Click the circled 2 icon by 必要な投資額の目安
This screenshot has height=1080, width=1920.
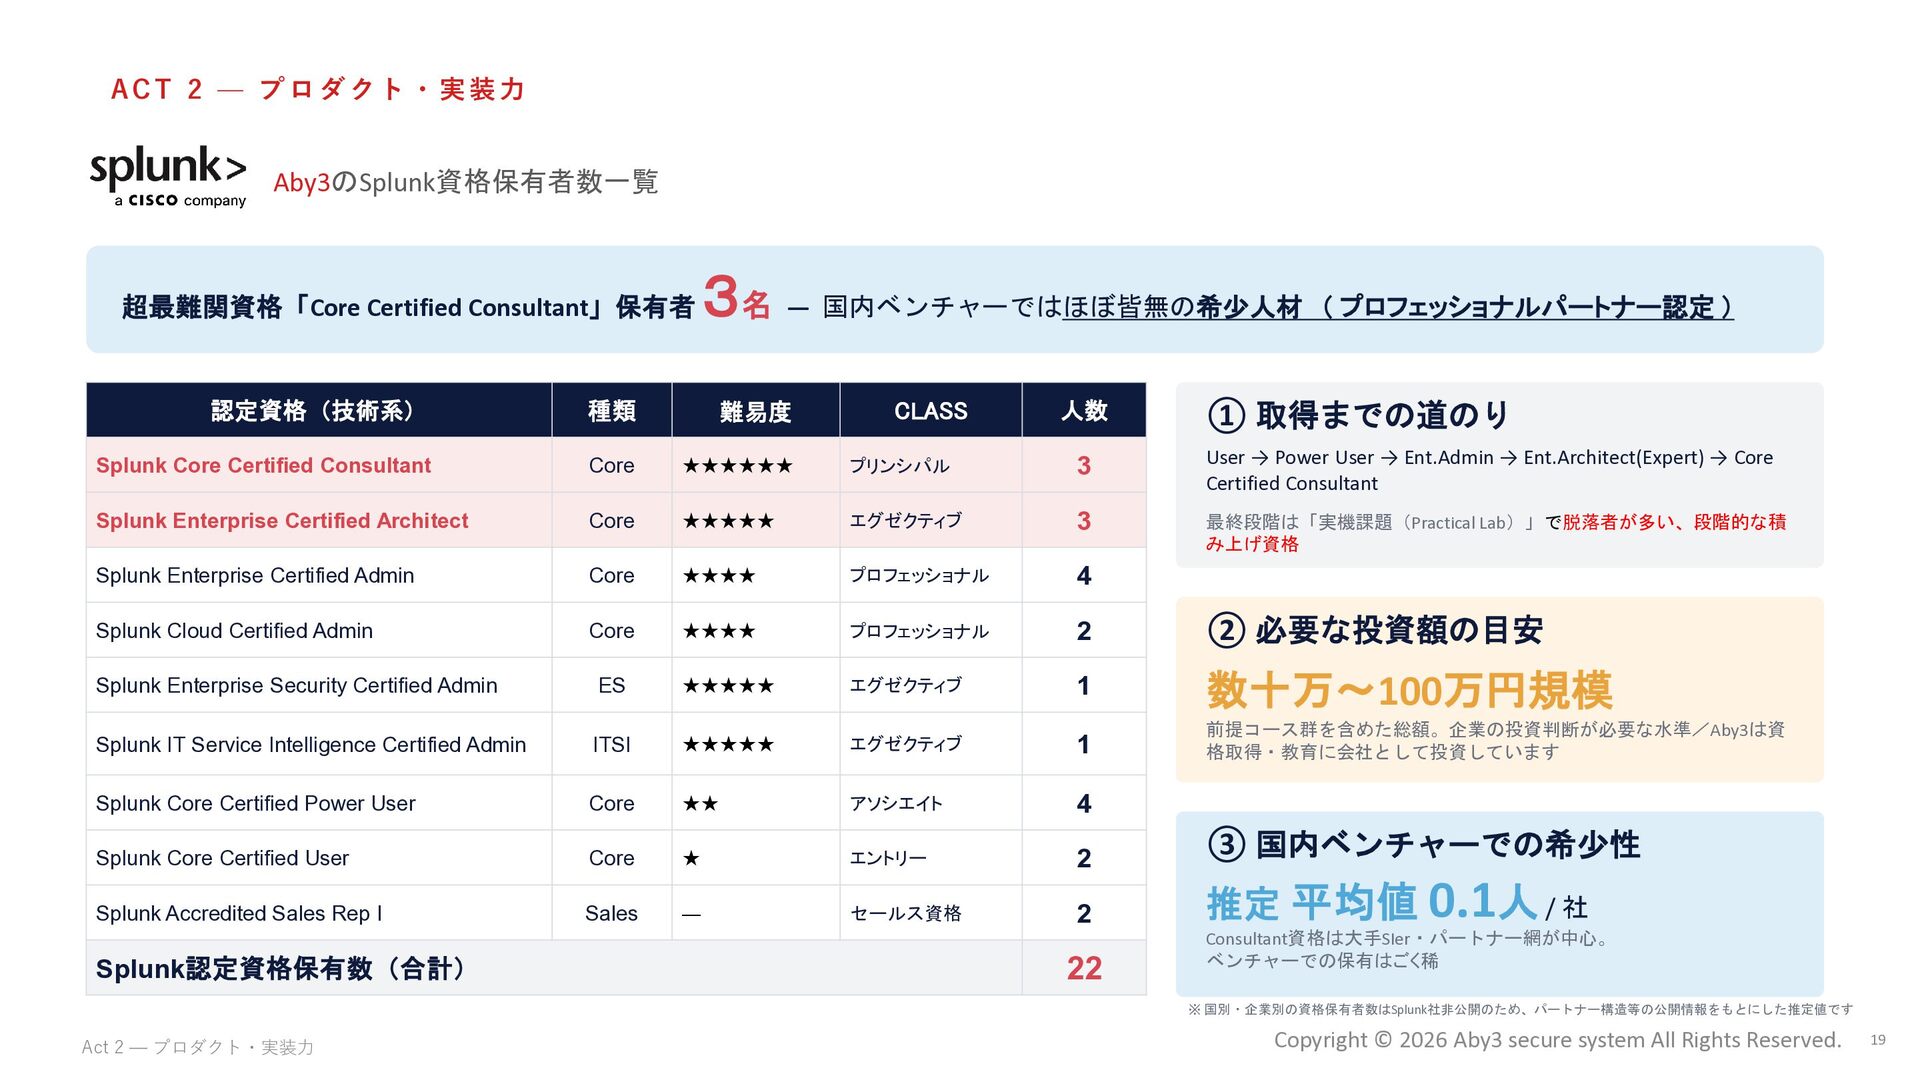(1226, 630)
